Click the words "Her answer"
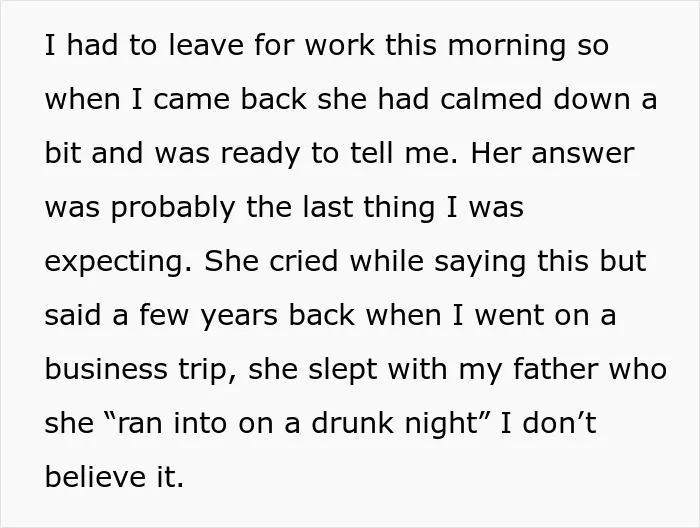 552,153
